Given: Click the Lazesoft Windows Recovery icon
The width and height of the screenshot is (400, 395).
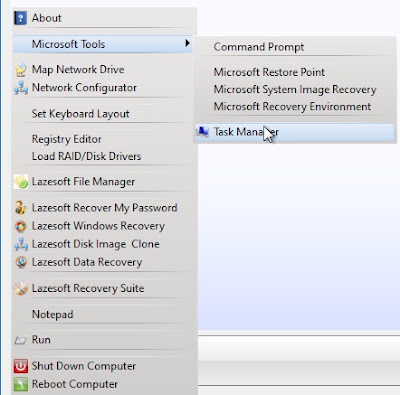Looking at the screenshot, I should (x=21, y=226).
